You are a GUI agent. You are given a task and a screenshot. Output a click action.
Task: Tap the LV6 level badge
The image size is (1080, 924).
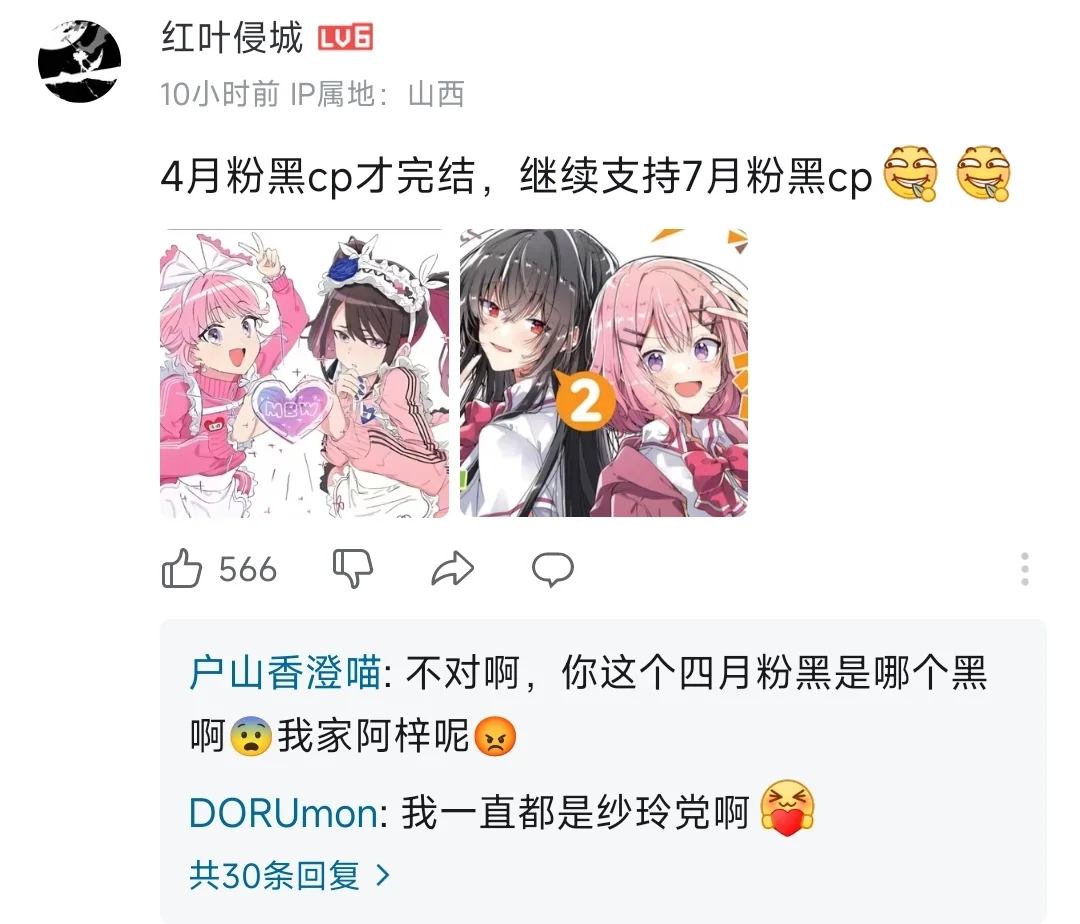pos(345,38)
